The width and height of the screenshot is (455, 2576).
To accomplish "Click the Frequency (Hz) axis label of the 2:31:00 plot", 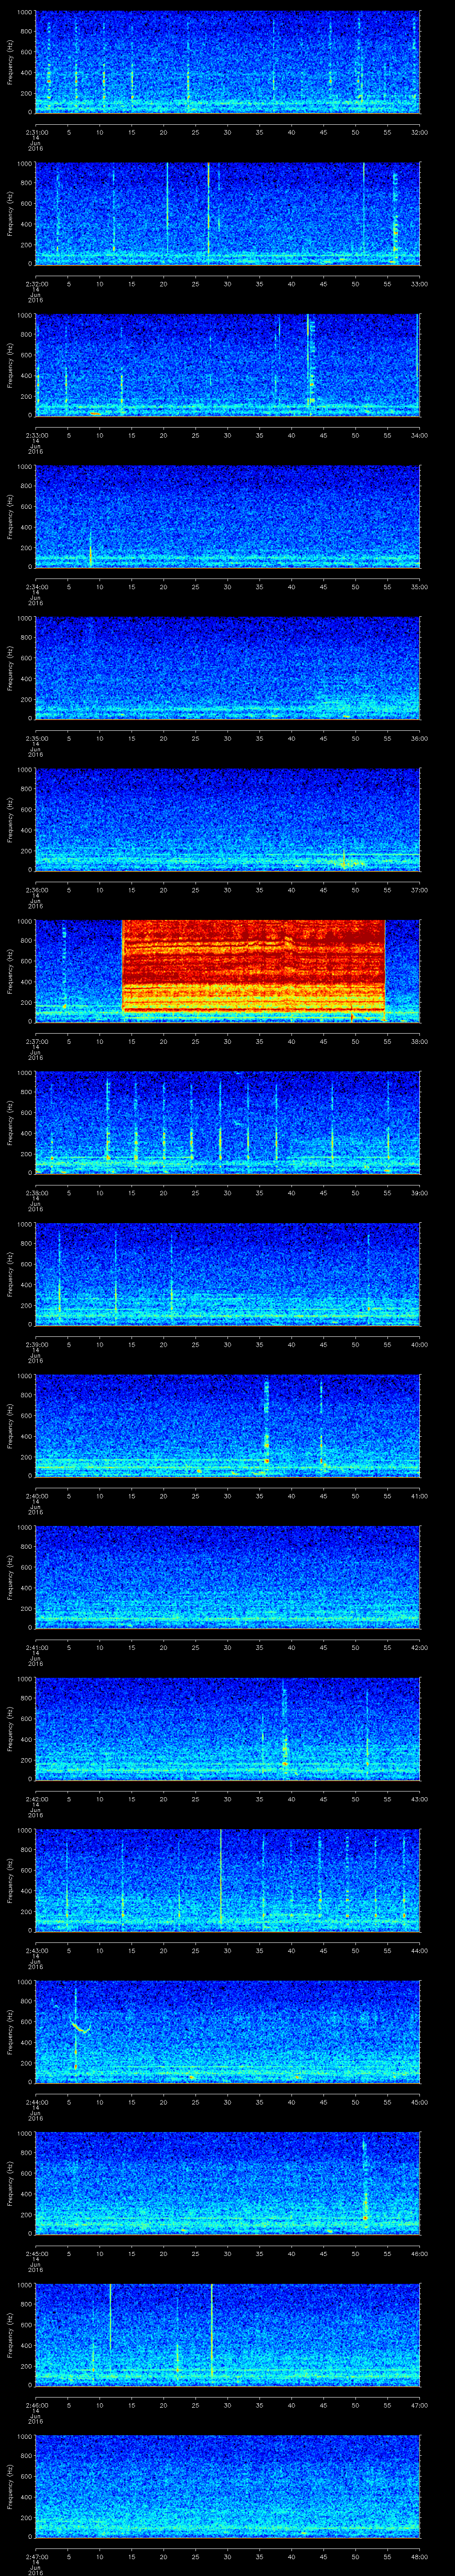I will [10, 62].
